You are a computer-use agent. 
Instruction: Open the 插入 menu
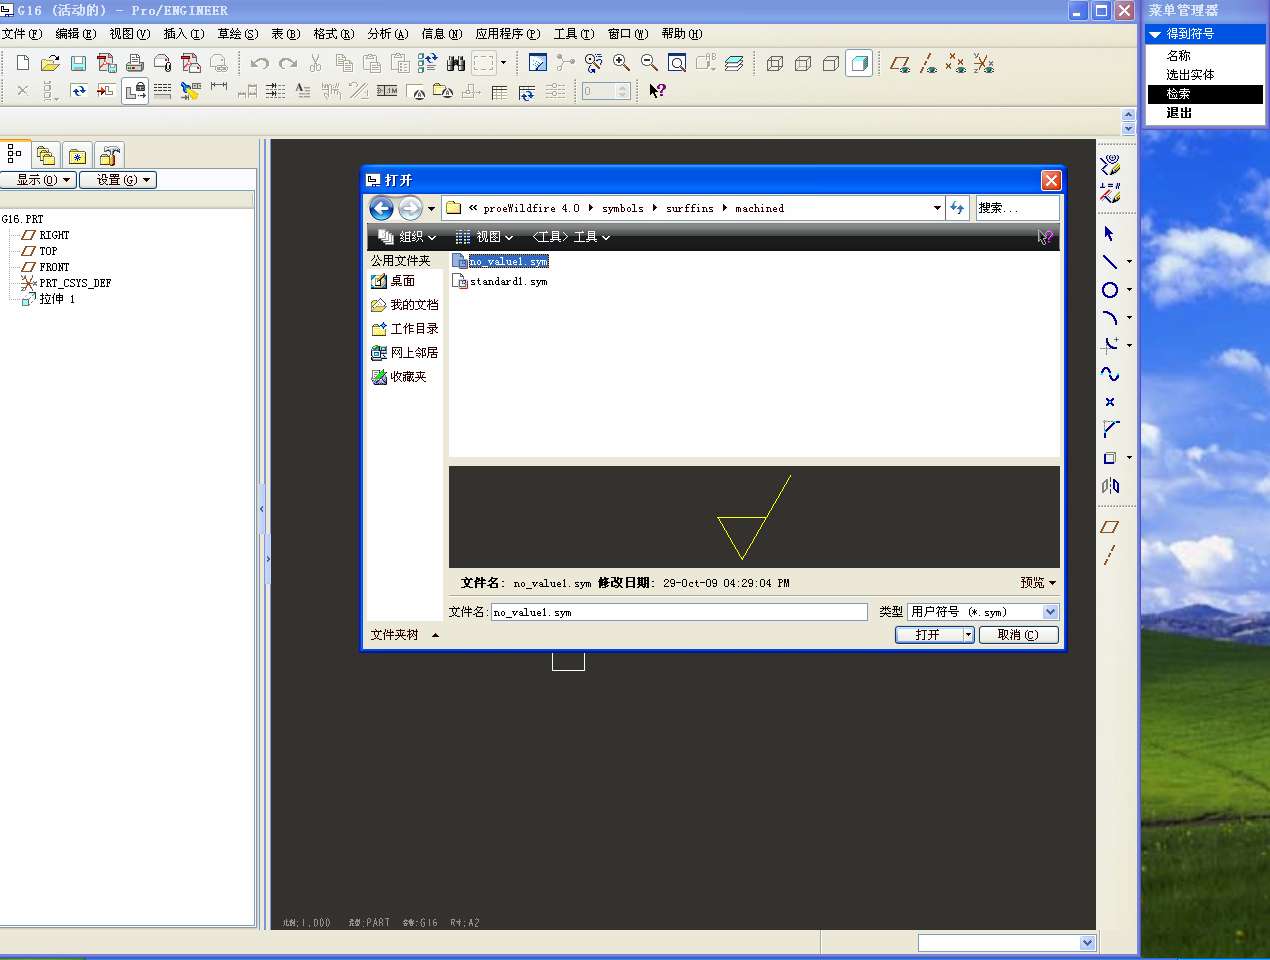click(x=183, y=34)
